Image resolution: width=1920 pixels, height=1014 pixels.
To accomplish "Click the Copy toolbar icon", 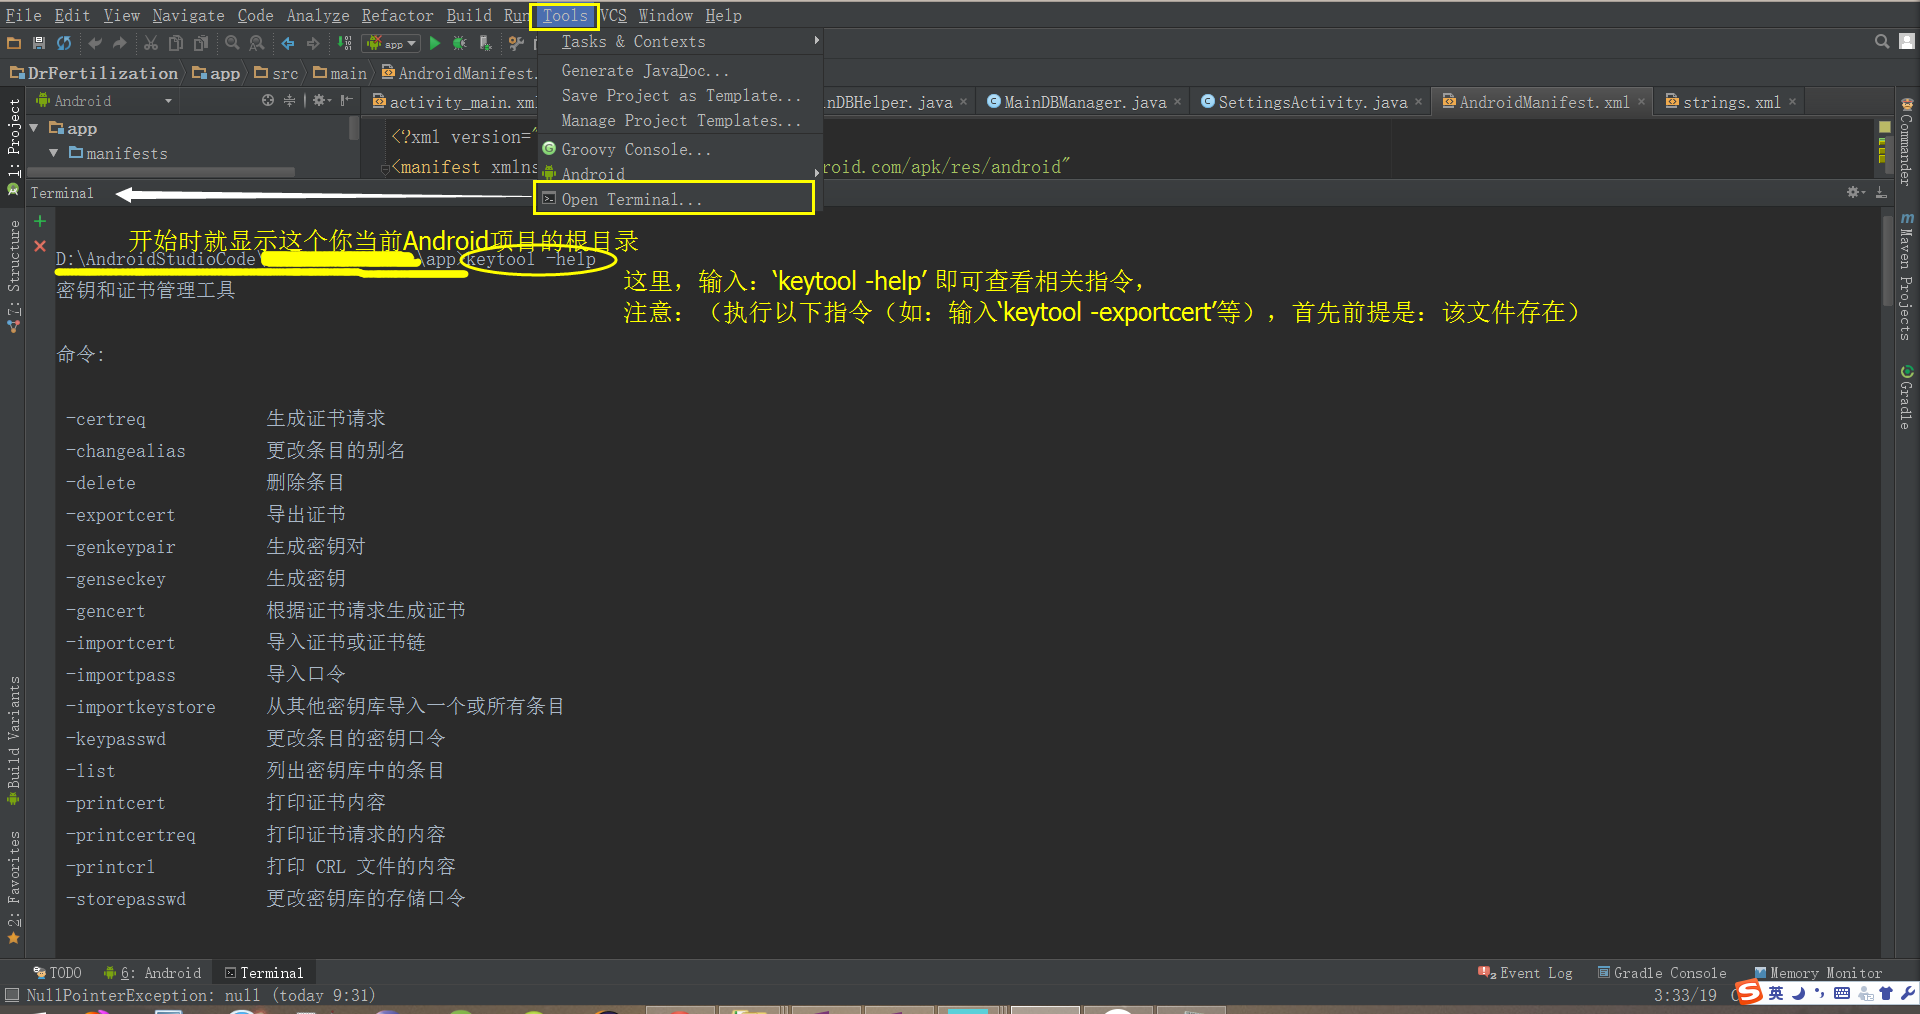I will pyautogui.click(x=176, y=43).
